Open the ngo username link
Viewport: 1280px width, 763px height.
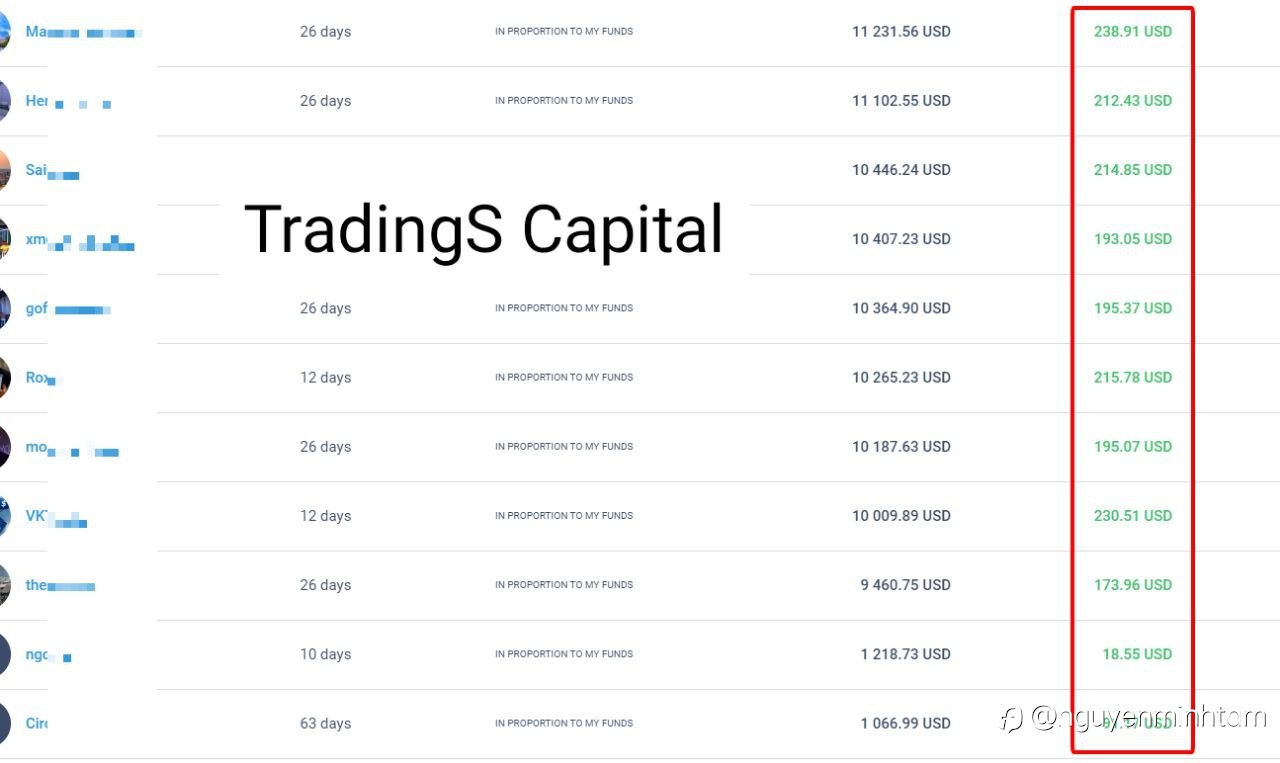[48, 654]
